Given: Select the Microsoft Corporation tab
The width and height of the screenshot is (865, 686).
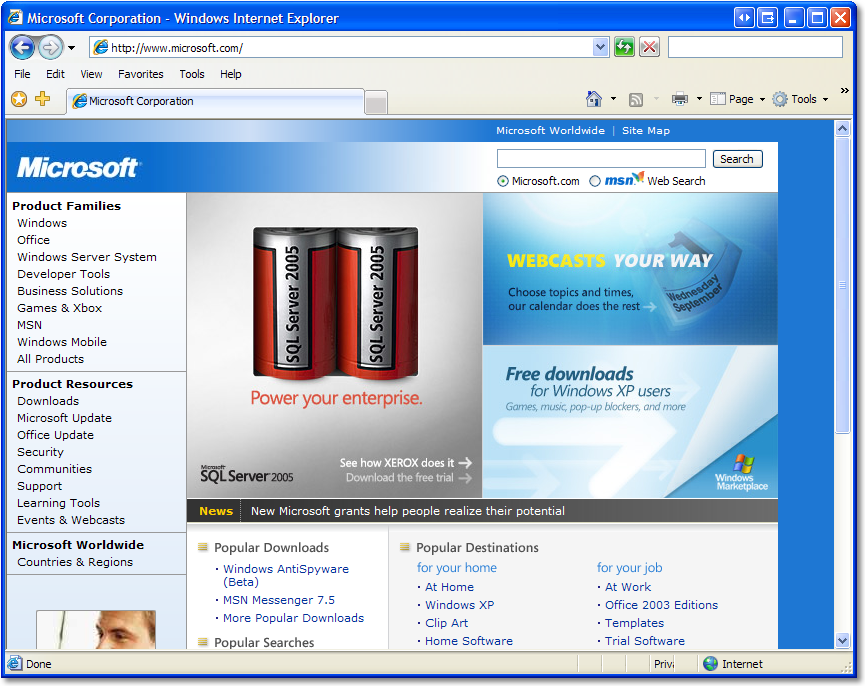Looking at the screenshot, I should tap(215, 101).
